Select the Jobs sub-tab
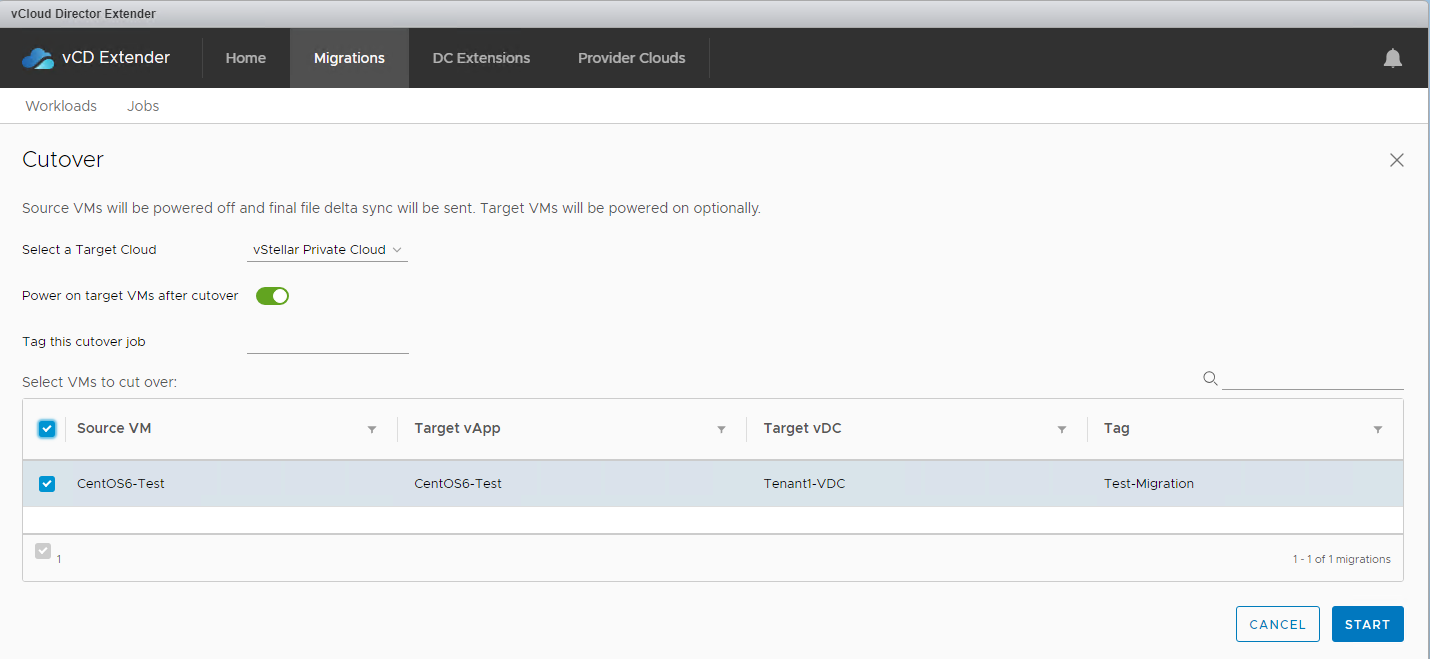The height and width of the screenshot is (659, 1430). pos(143,106)
